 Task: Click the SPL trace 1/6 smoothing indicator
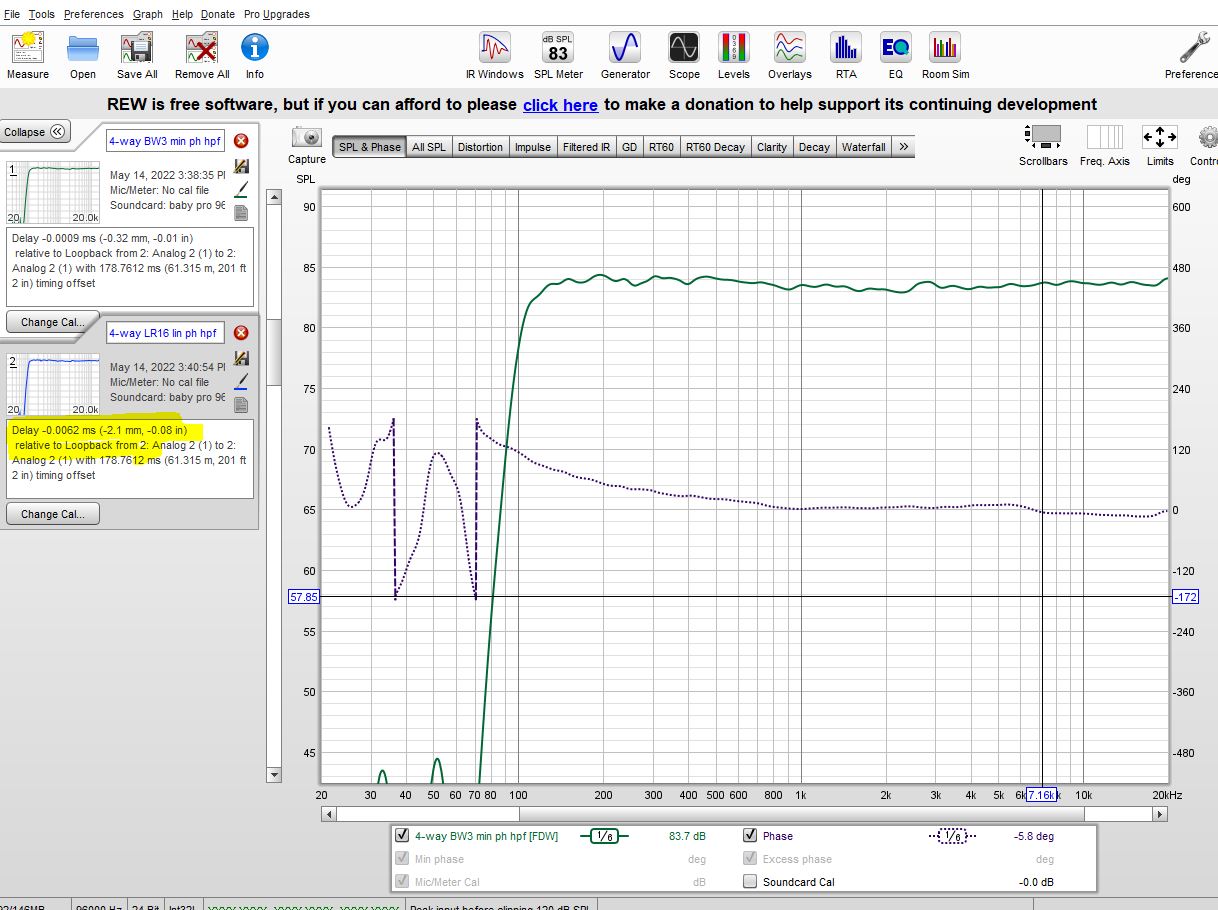click(603, 836)
